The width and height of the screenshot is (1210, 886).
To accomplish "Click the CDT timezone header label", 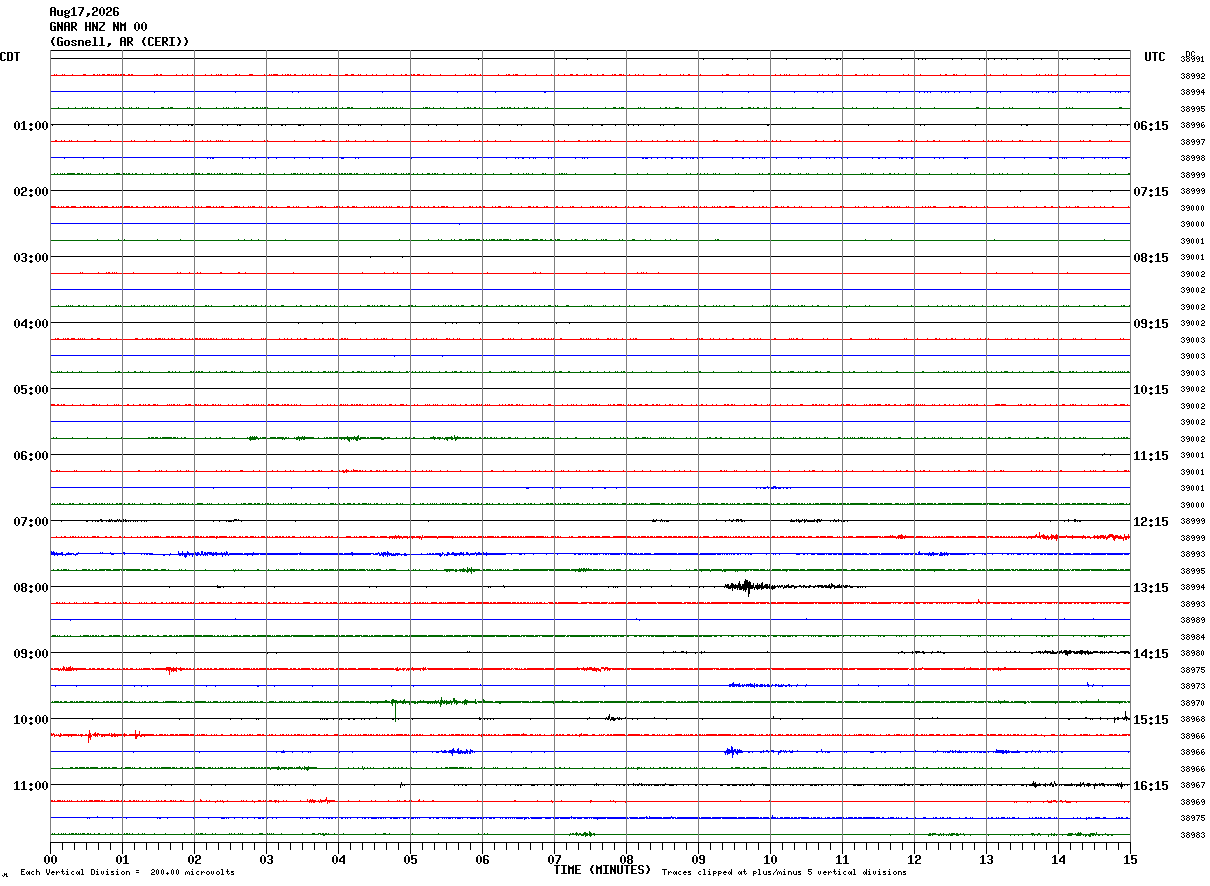I will 10,57.
